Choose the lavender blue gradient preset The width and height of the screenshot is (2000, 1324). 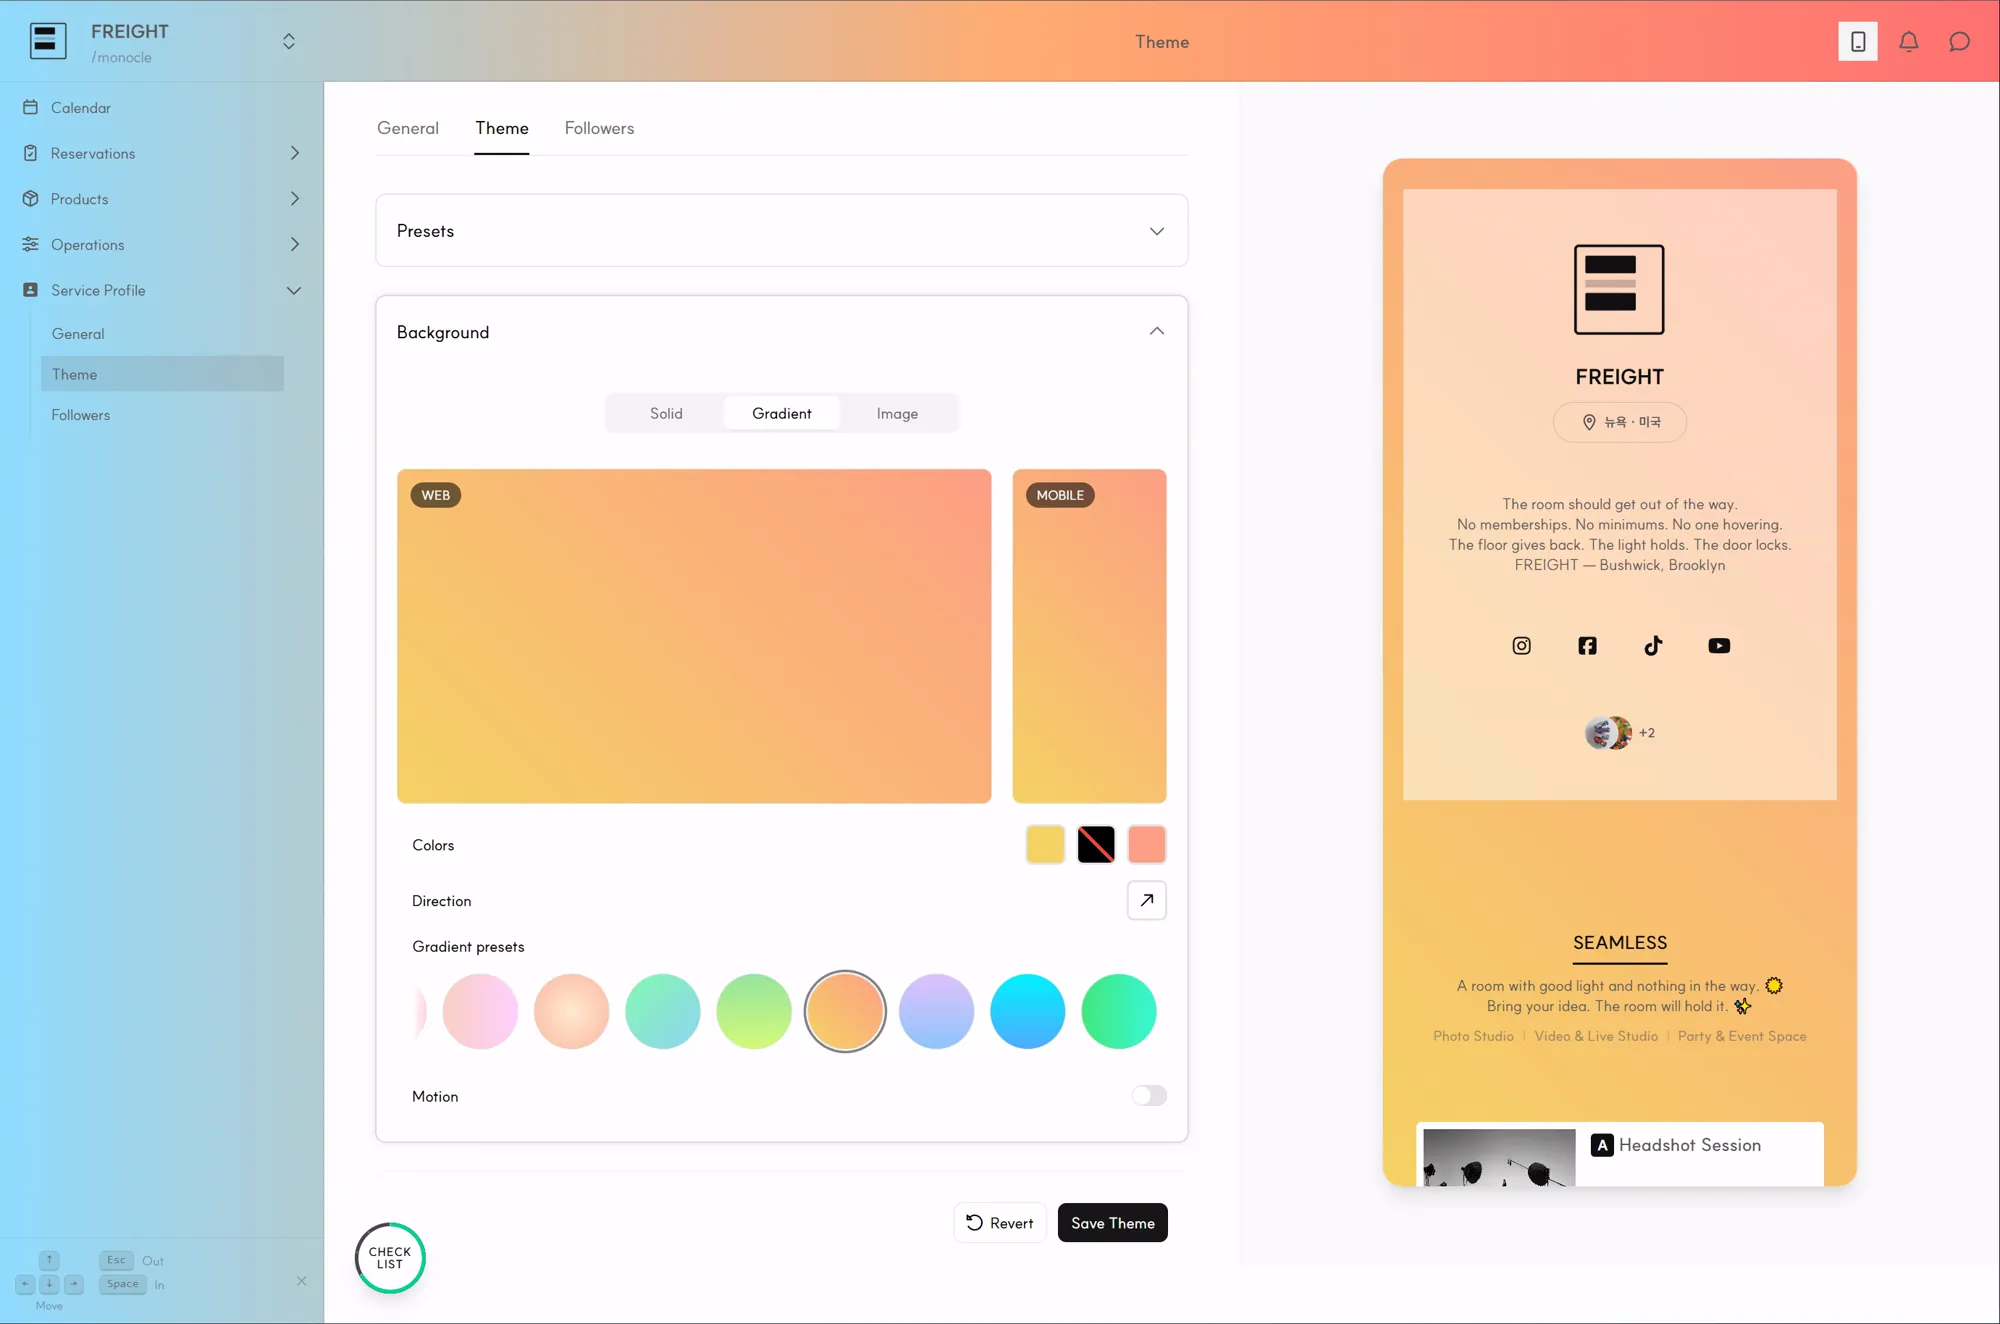pyautogui.click(x=936, y=1012)
